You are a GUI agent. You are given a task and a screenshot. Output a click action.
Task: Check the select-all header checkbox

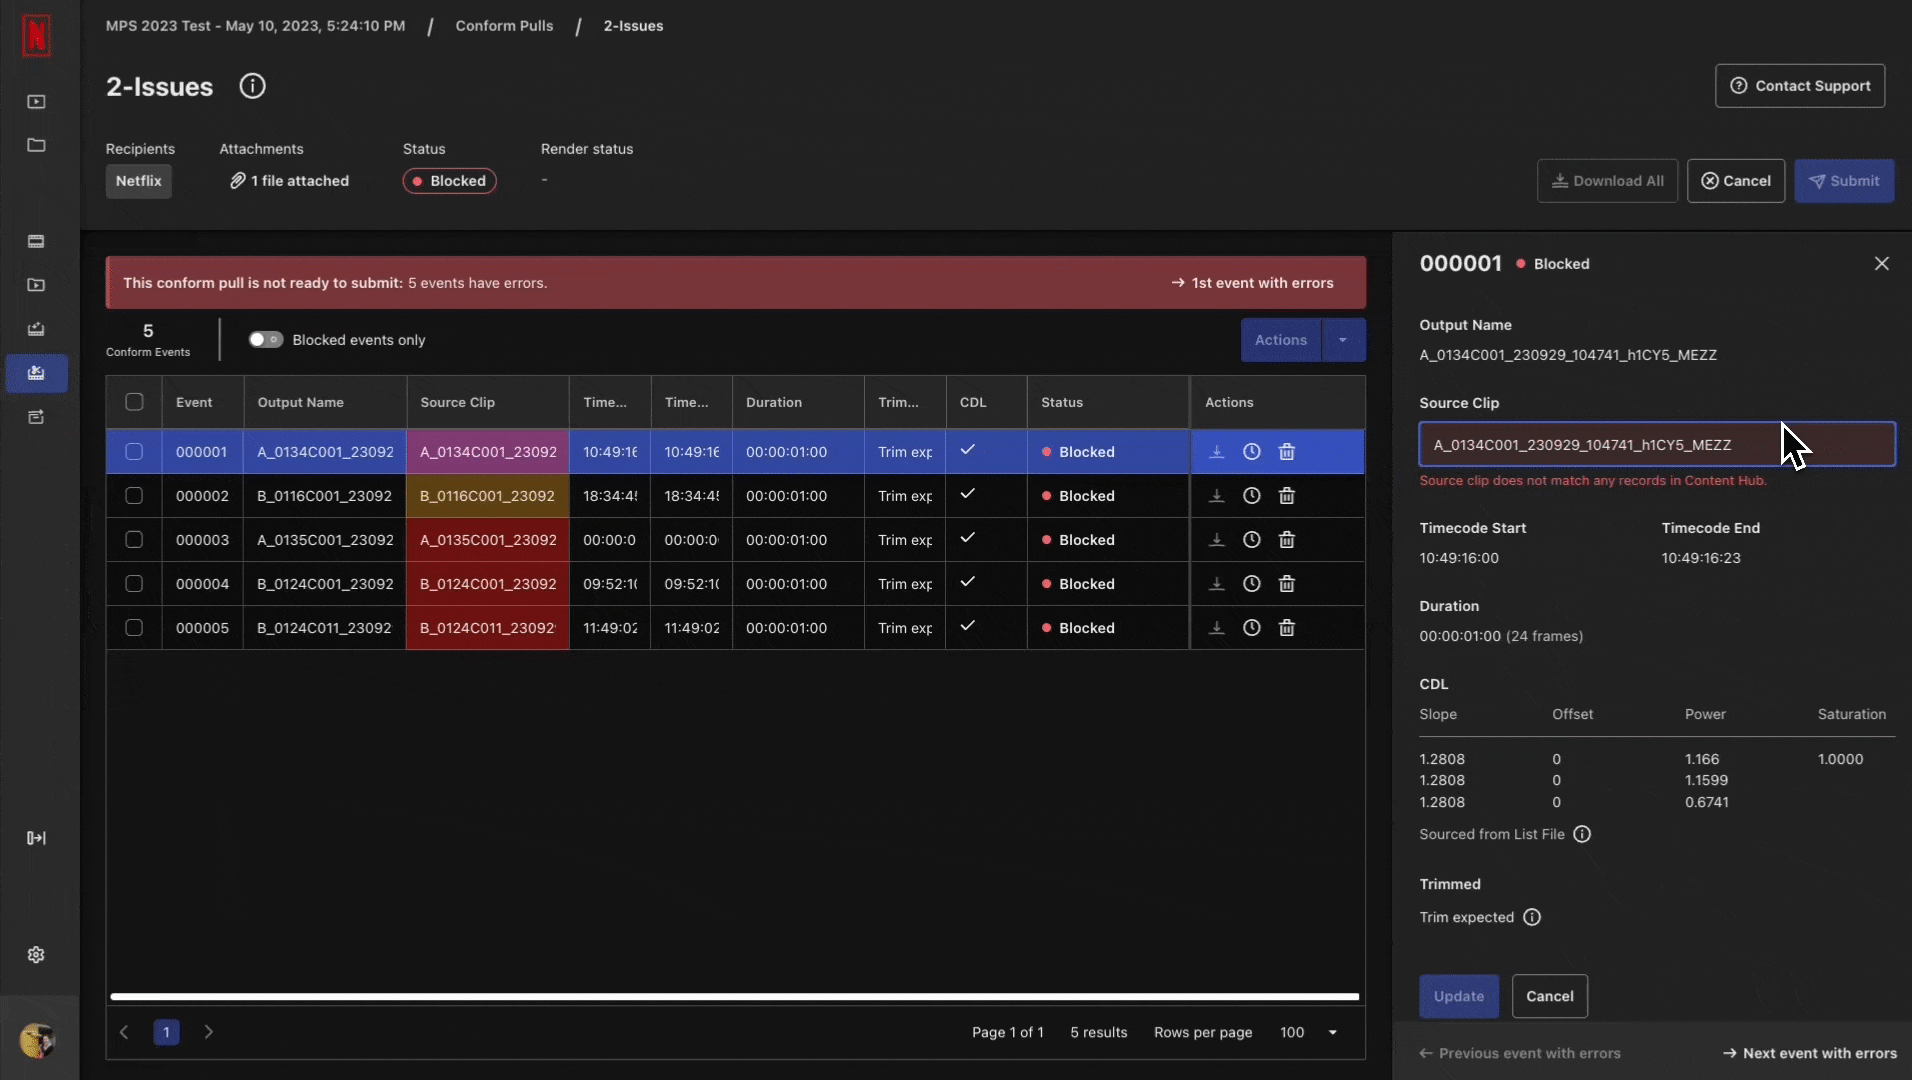pyautogui.click(x=134, y=402)
